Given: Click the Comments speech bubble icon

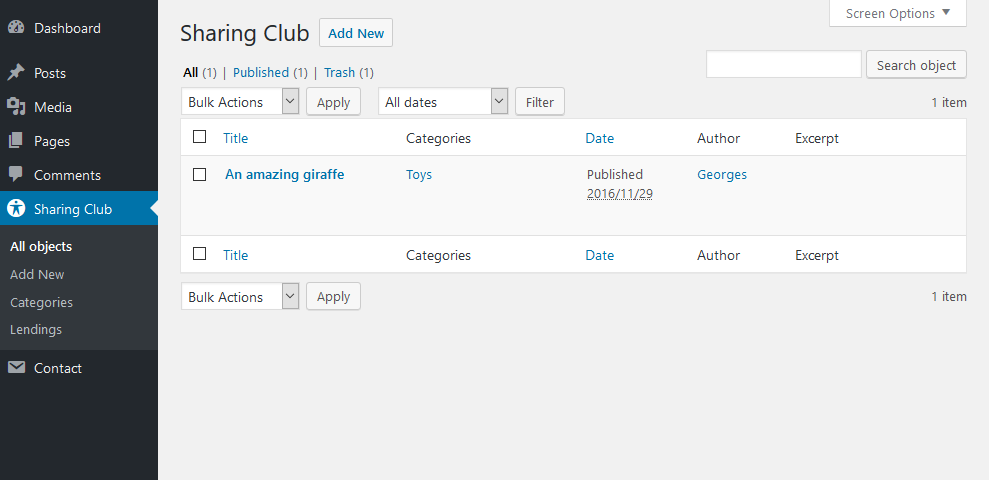Looking at the screenshot, I should [16, 175].
